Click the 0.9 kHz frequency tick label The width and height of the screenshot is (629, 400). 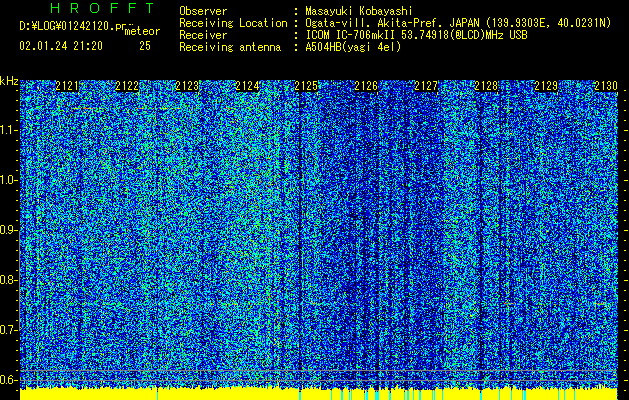(x=8, y=230)
